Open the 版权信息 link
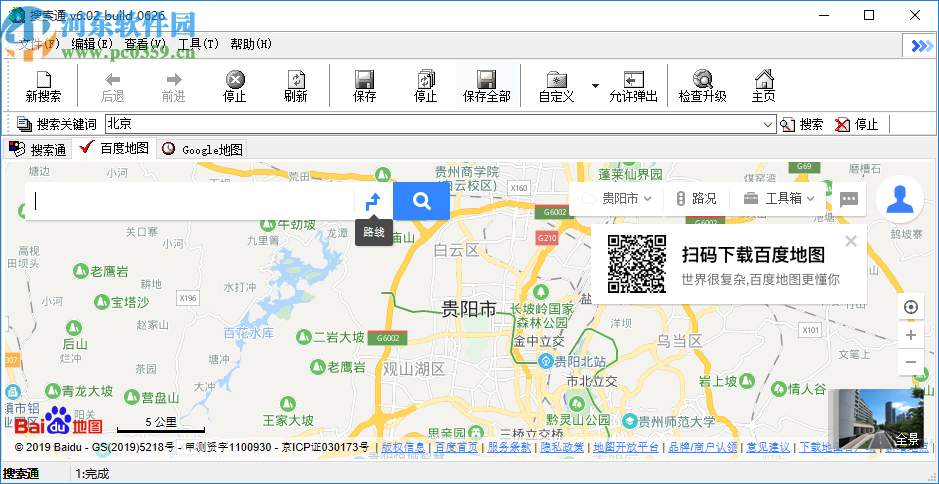The image size is (939, 484). tap(402, 447)
